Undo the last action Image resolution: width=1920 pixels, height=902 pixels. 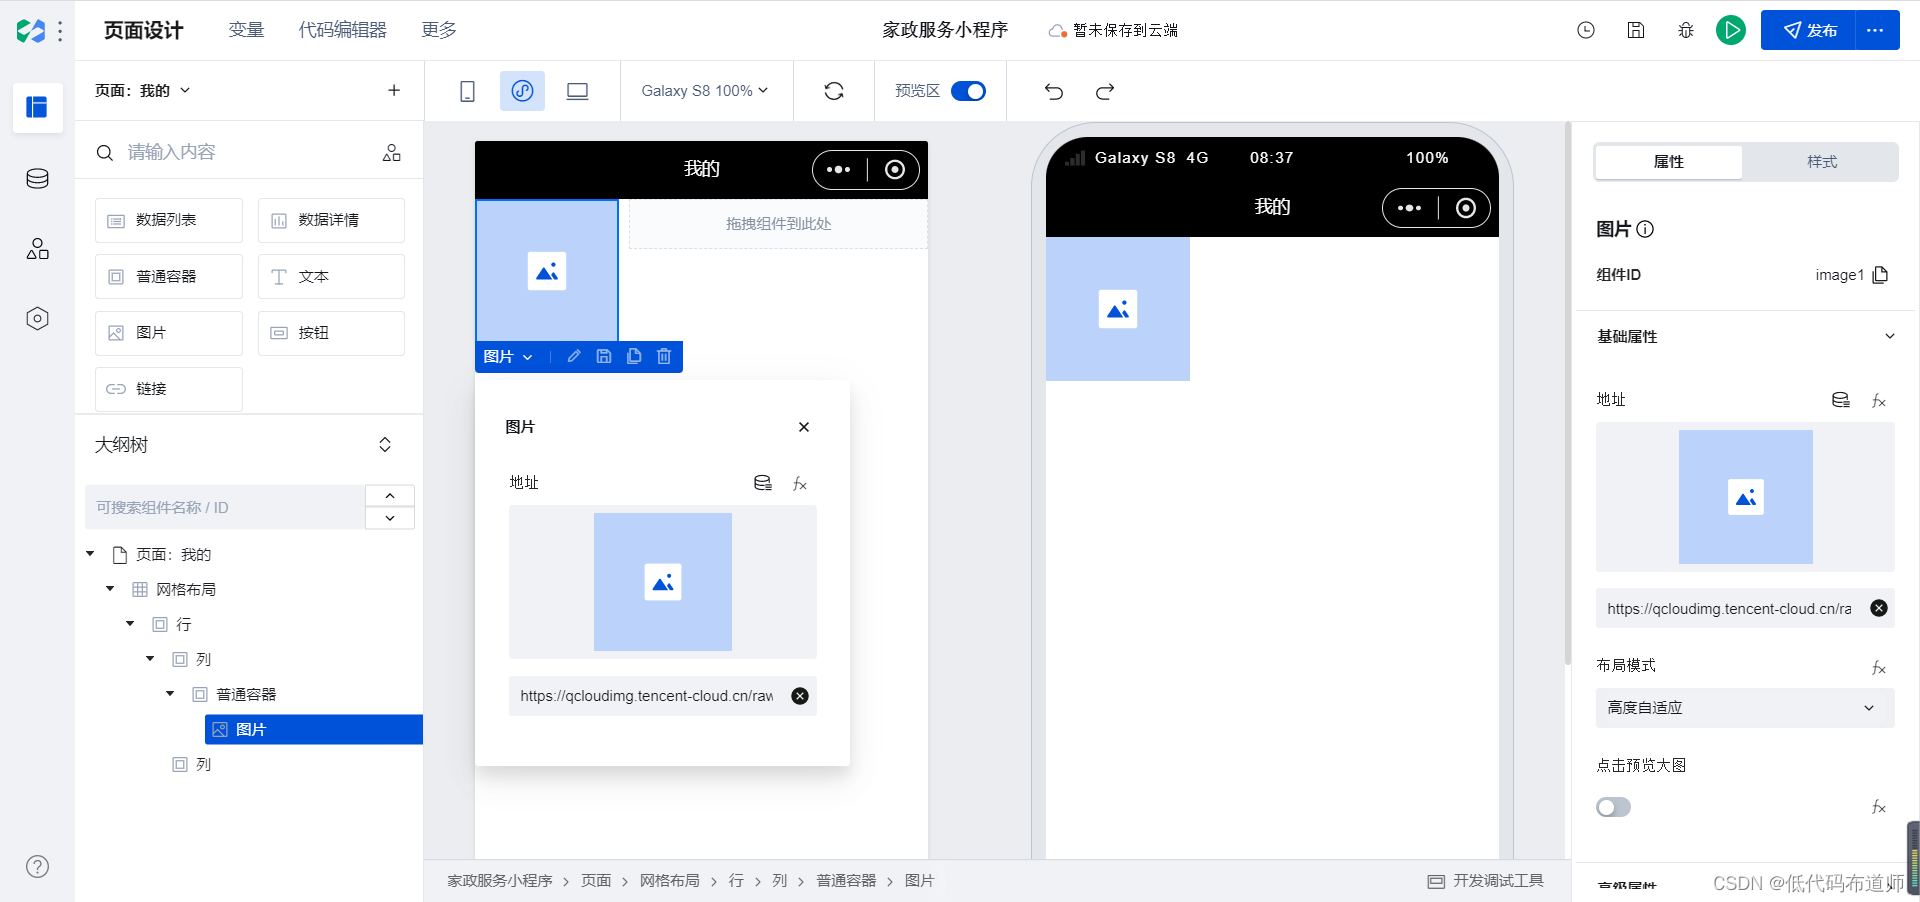click(1054, 92)
